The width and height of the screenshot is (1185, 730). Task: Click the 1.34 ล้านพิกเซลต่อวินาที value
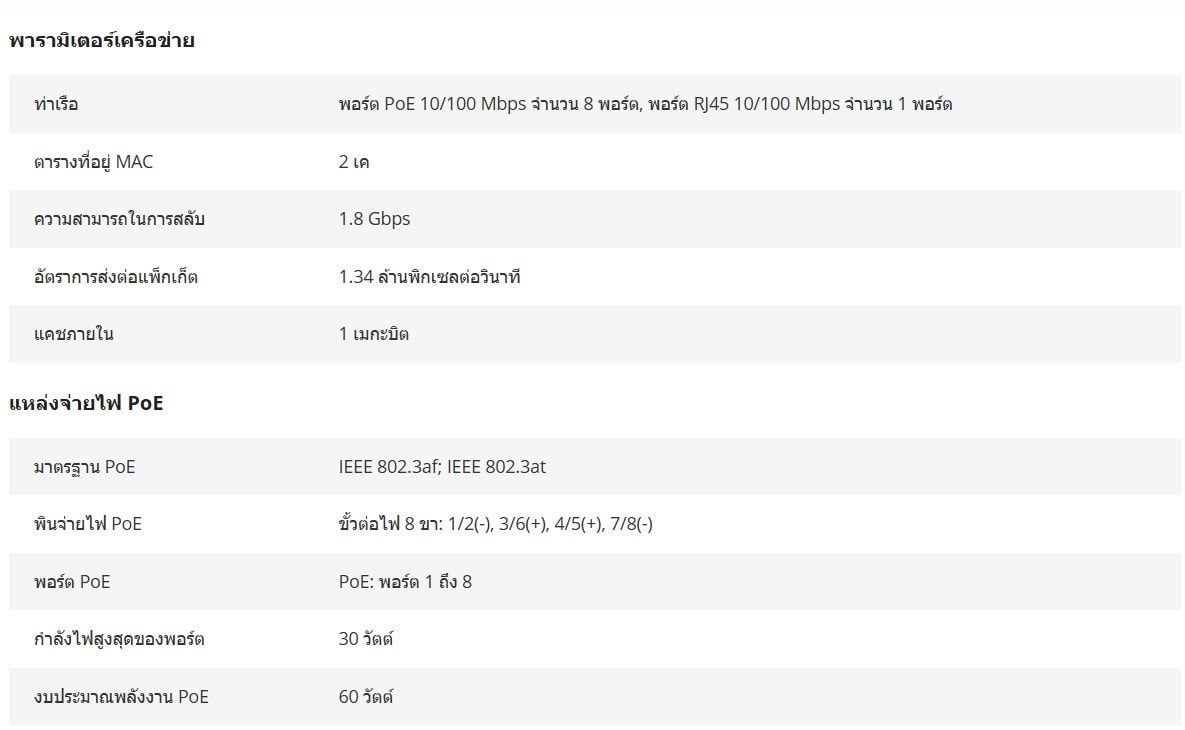click(429, 277)
